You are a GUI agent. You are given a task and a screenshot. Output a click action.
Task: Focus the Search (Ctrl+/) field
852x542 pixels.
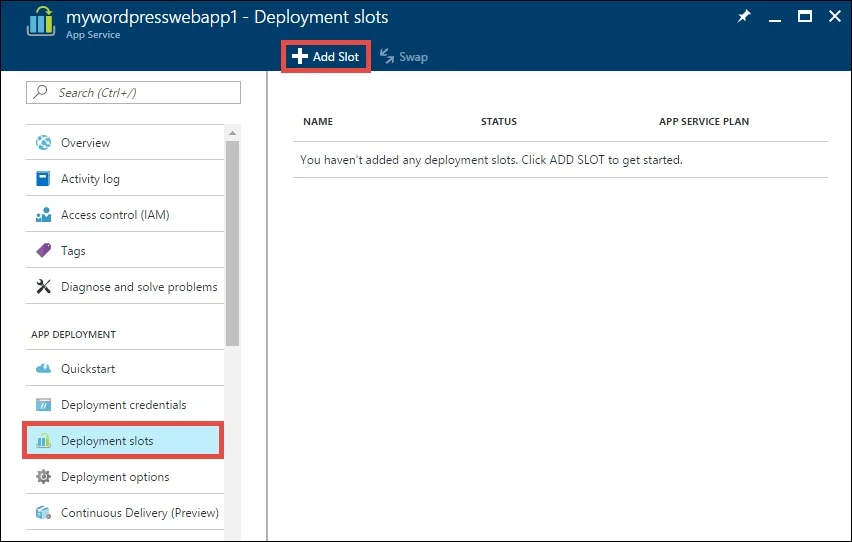tap(133, 92)
